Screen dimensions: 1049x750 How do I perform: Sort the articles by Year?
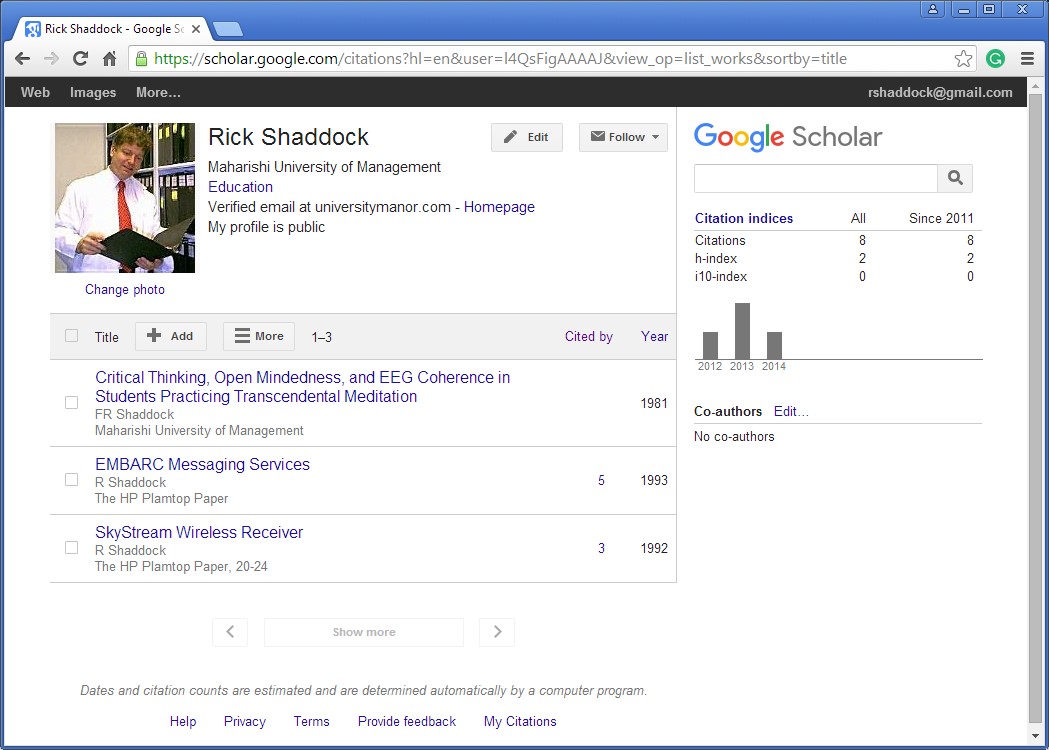pos(654,337)
